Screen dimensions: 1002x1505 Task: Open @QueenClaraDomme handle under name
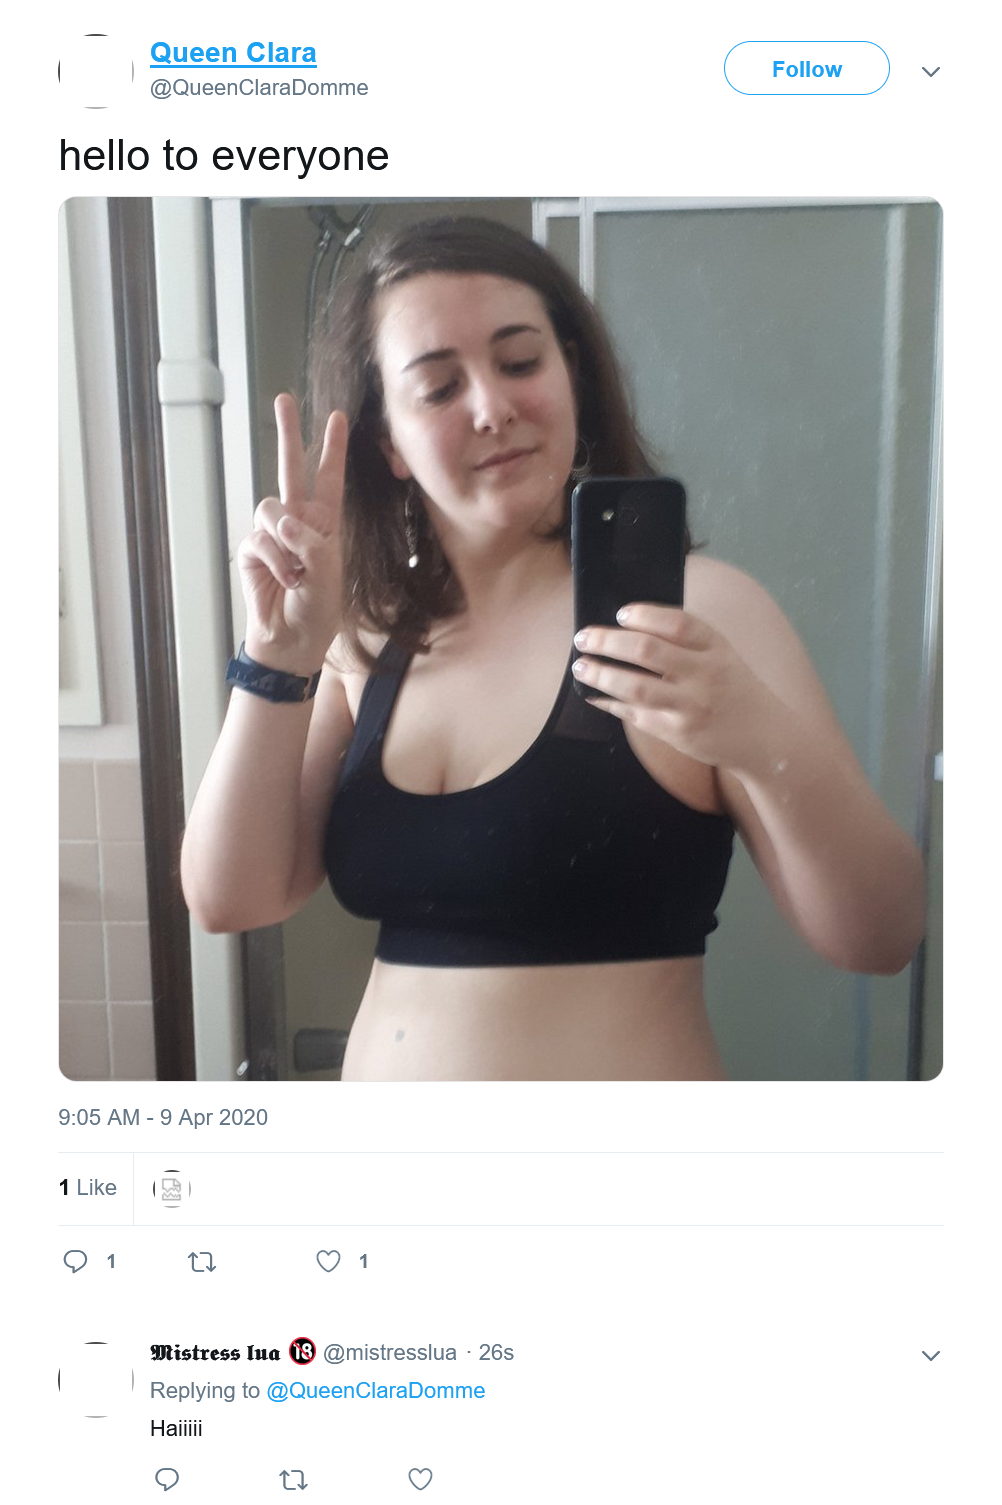click(x=259, y=88)
